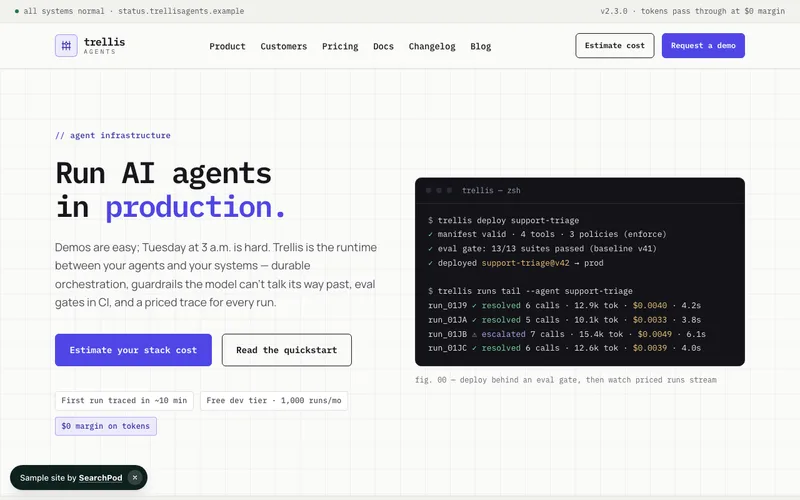This screenshot has width=800, height=500.
Task: Visit the Blog from the navbar
Action: pos(481,46)
